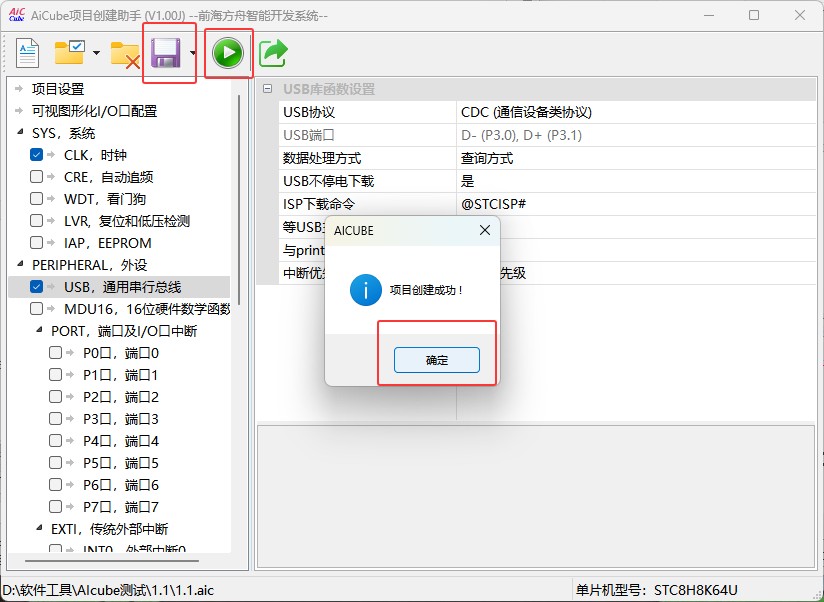Image resolution: width=824 pixels, height=602 pixels.
Task: Collapse the SYS 系统 tree node
Action: click(x=20, y=132)
